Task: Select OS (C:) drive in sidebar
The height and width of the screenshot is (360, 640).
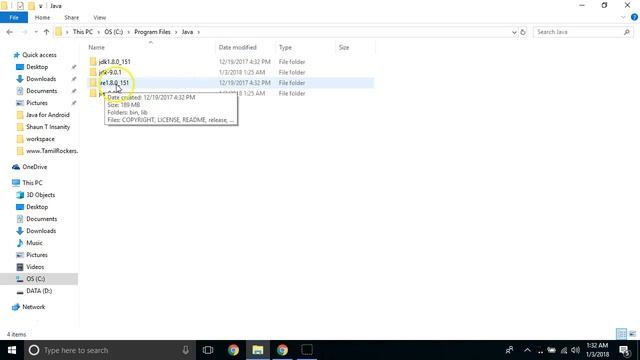Action: [x=36, y=279]
